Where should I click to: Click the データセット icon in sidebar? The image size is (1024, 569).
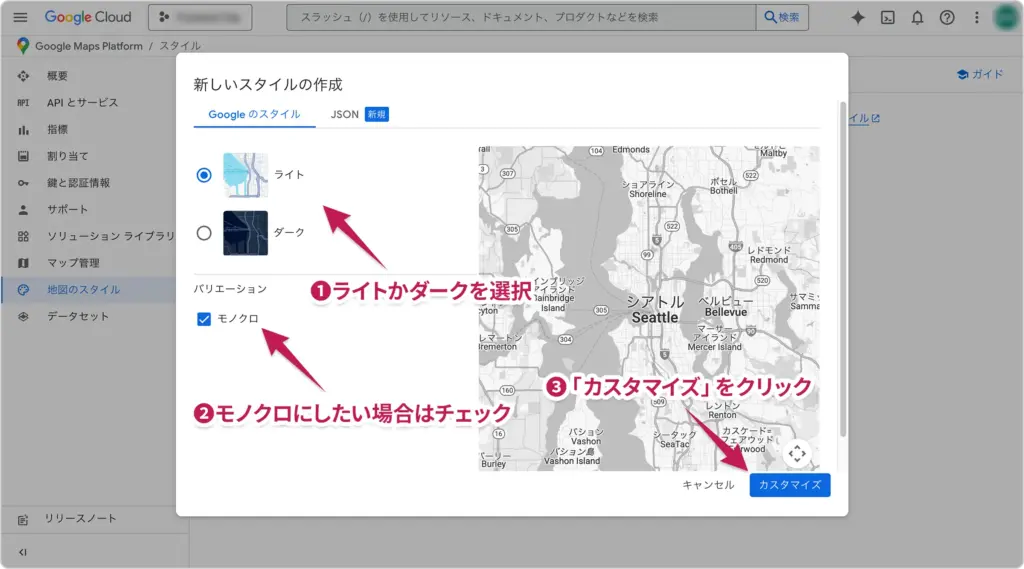tap(24, 316)
